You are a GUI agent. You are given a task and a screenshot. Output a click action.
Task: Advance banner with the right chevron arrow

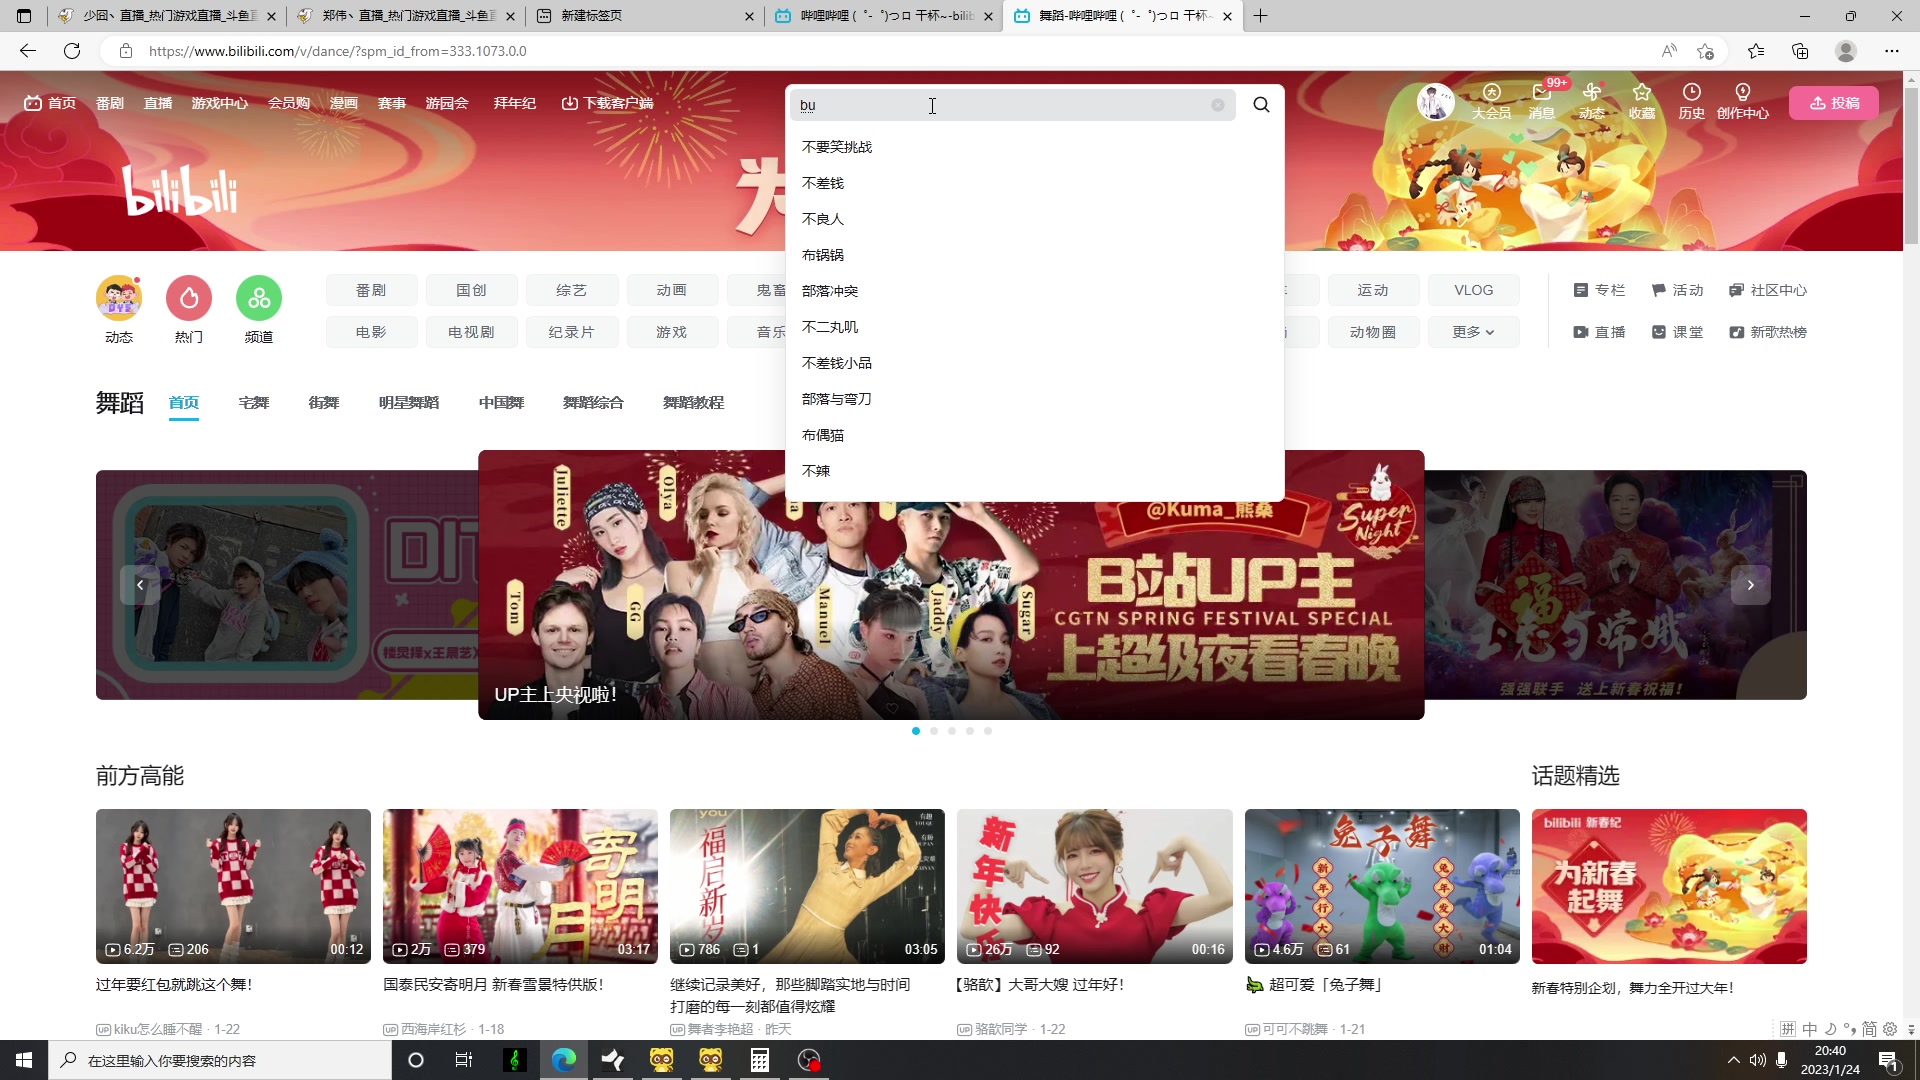point(1751,585)
